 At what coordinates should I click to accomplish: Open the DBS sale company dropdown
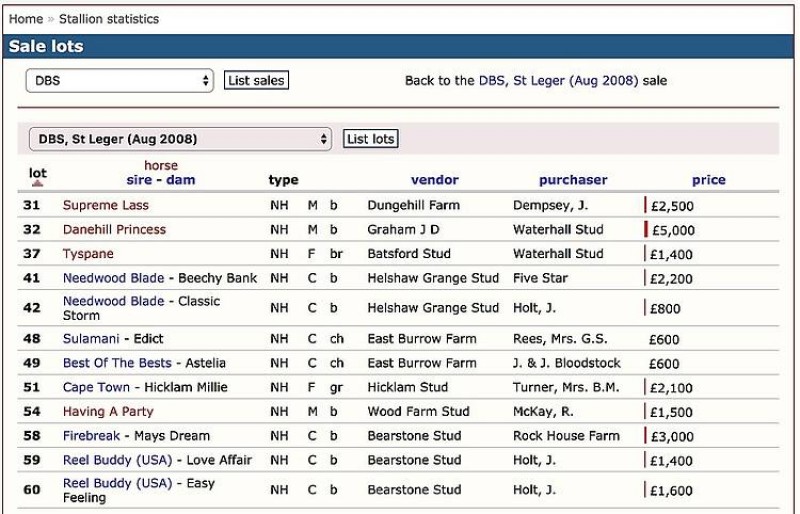pyautogui.click(x=119, y=81)
